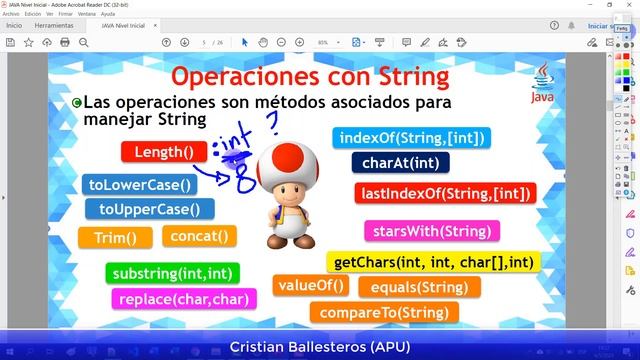Save the PDF with the floppy disk icon
The image size is (640, 360).
click(x=10, y=42)
